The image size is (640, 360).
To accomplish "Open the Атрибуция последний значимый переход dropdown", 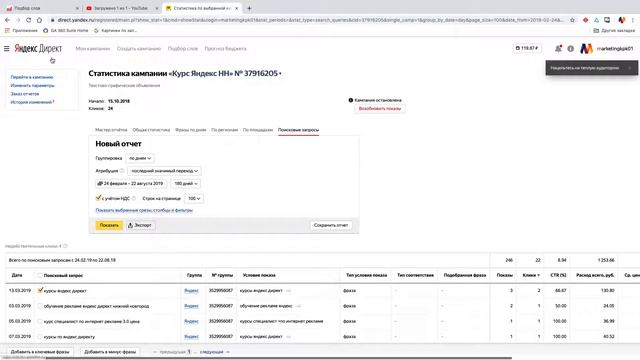I will [x=164, y=171].
